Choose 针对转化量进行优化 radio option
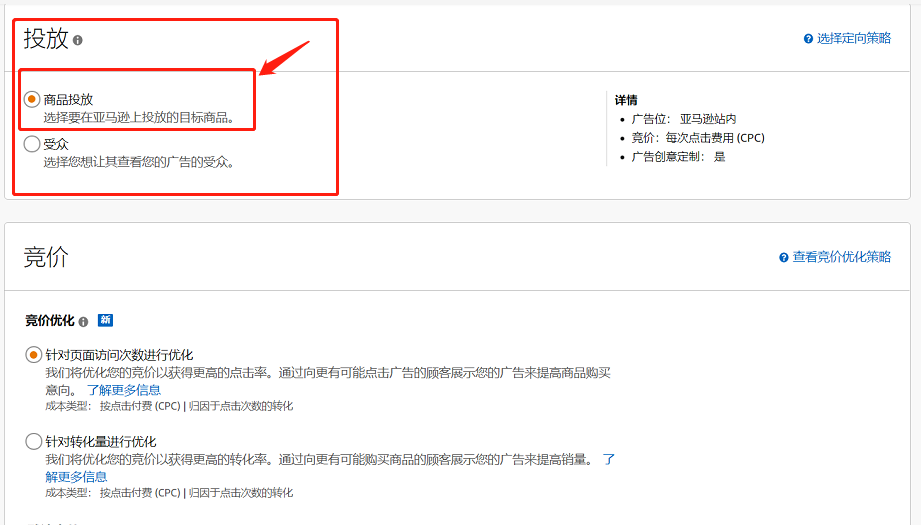The image size is (921, 525). 33,441
